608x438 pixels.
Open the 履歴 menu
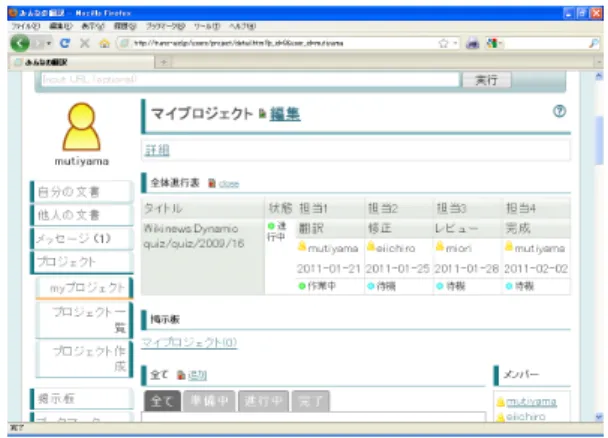[x=125, y=26]
